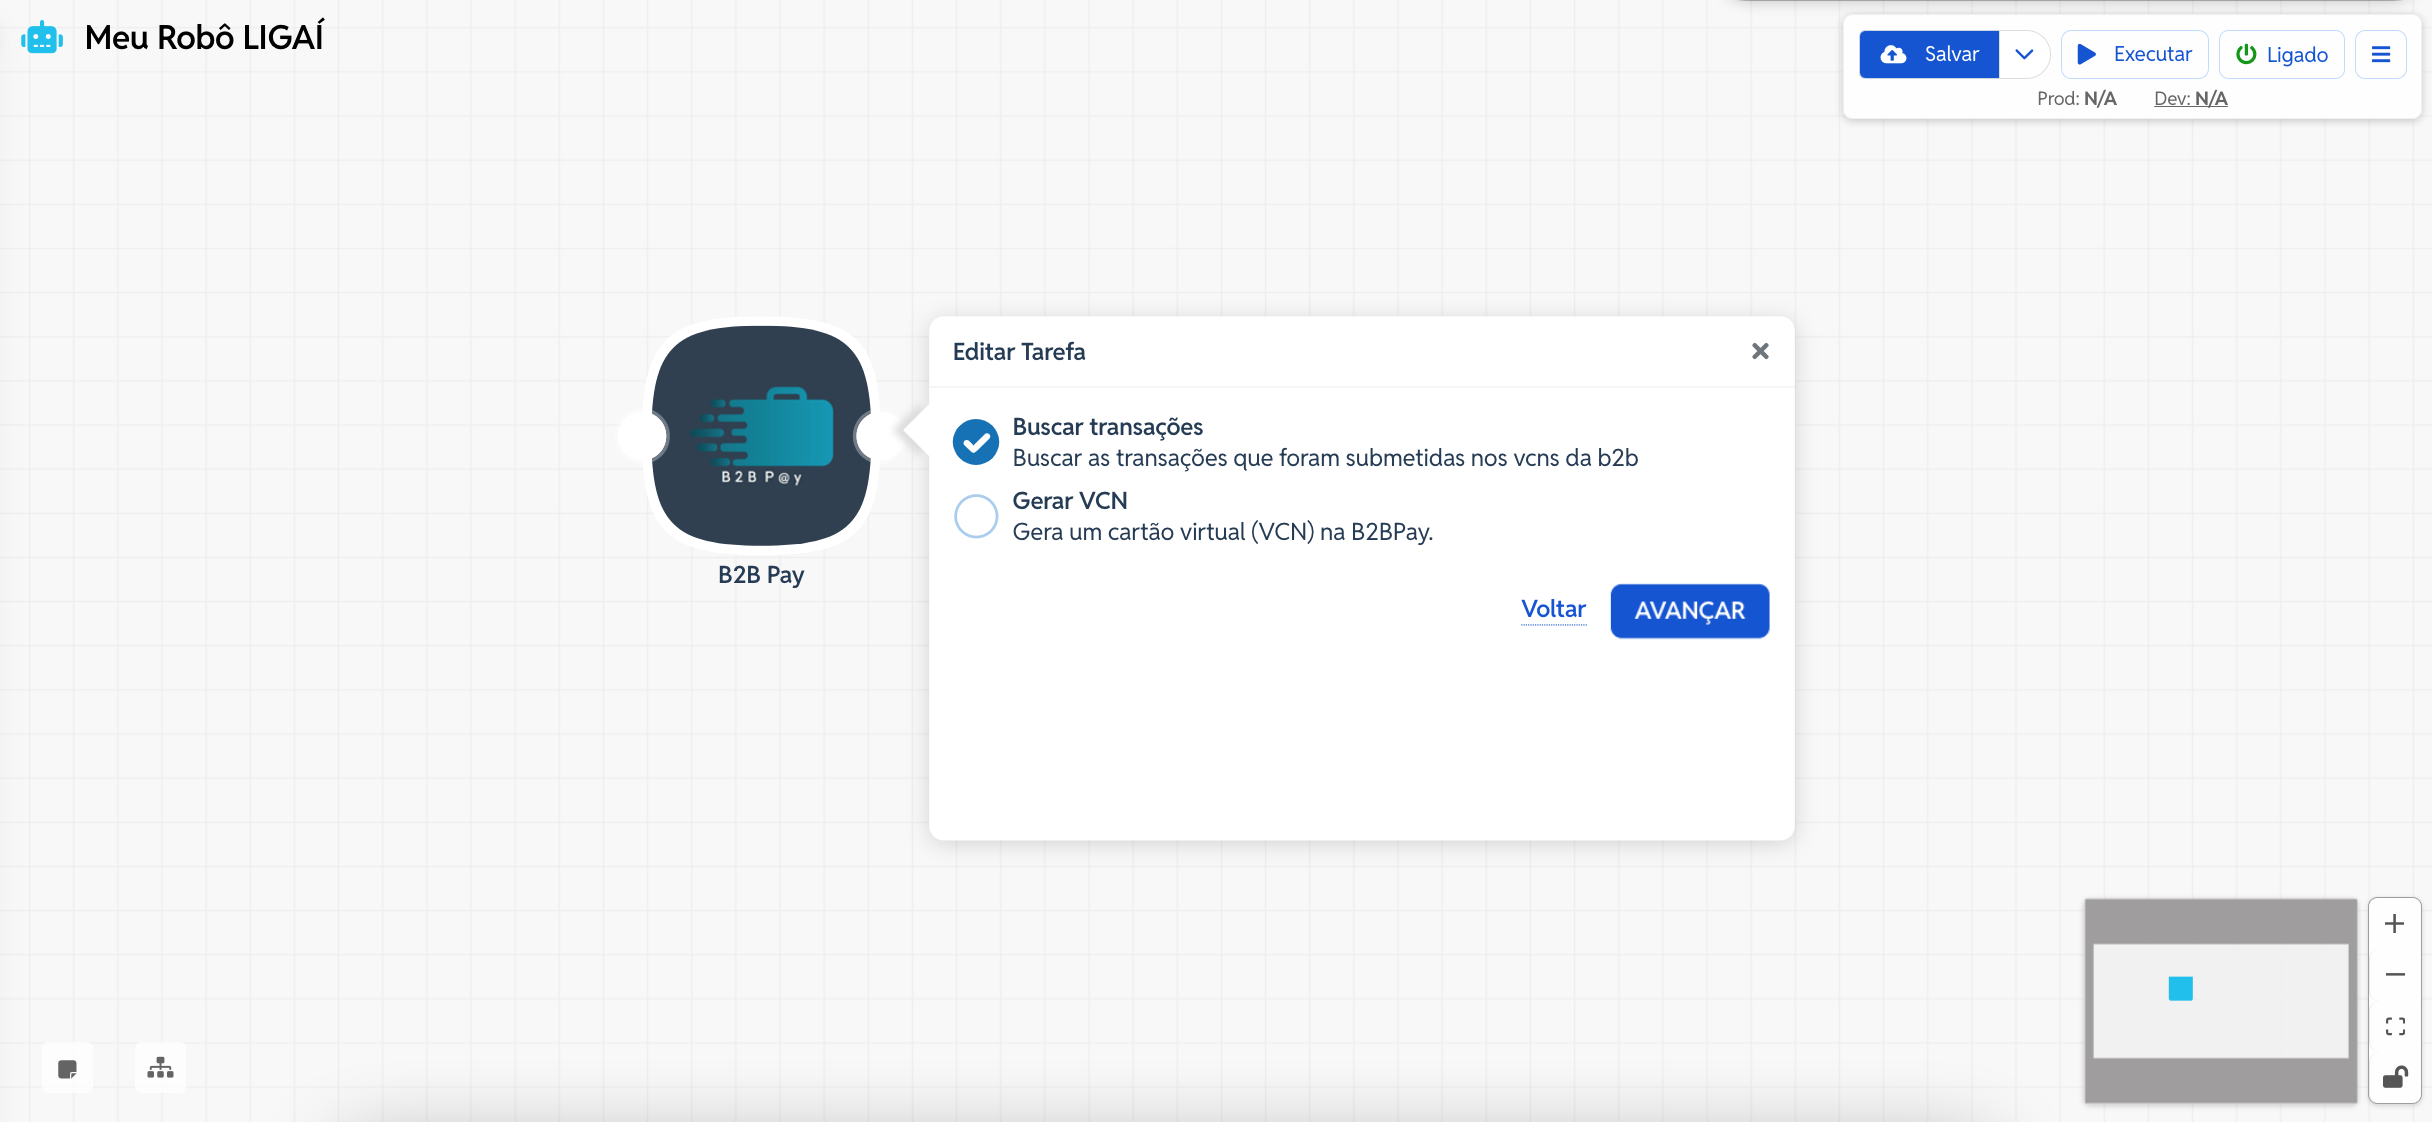Click the fit view icon
The width and height of the screenshot is (2432, 1122).
point(2394,1027)
